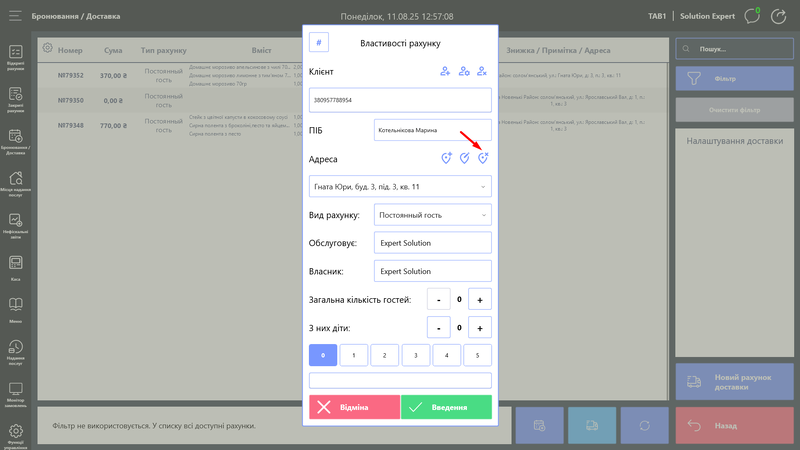
Task: Select number button 3
Action: coord(416,355)
